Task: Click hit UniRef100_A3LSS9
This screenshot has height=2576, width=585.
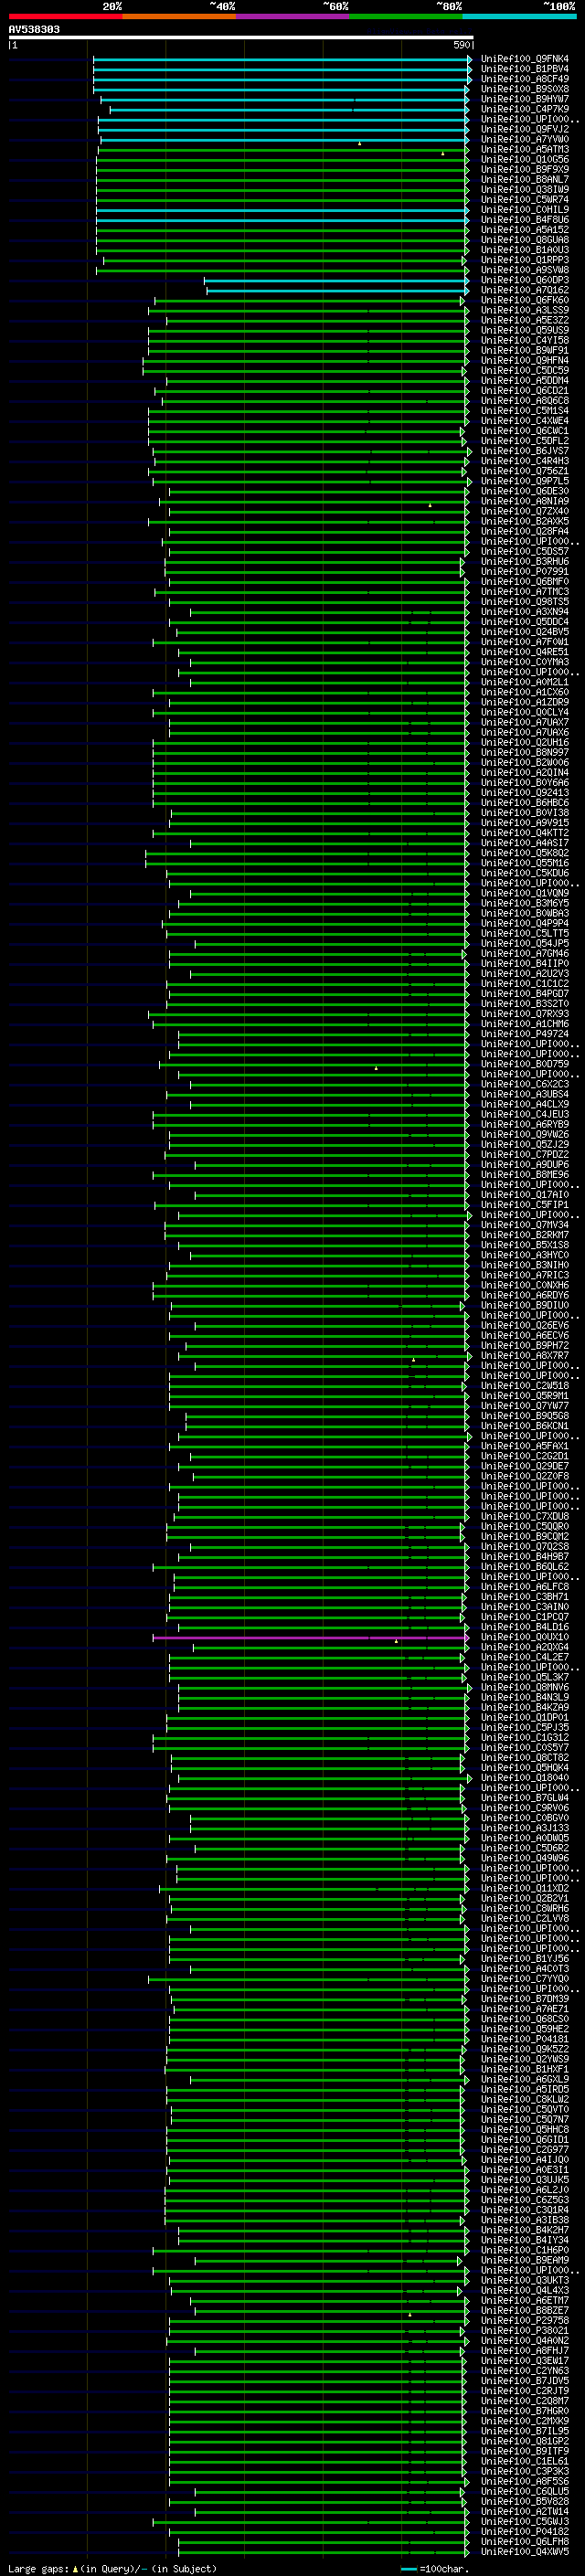Action: click(x=525, y=310)
